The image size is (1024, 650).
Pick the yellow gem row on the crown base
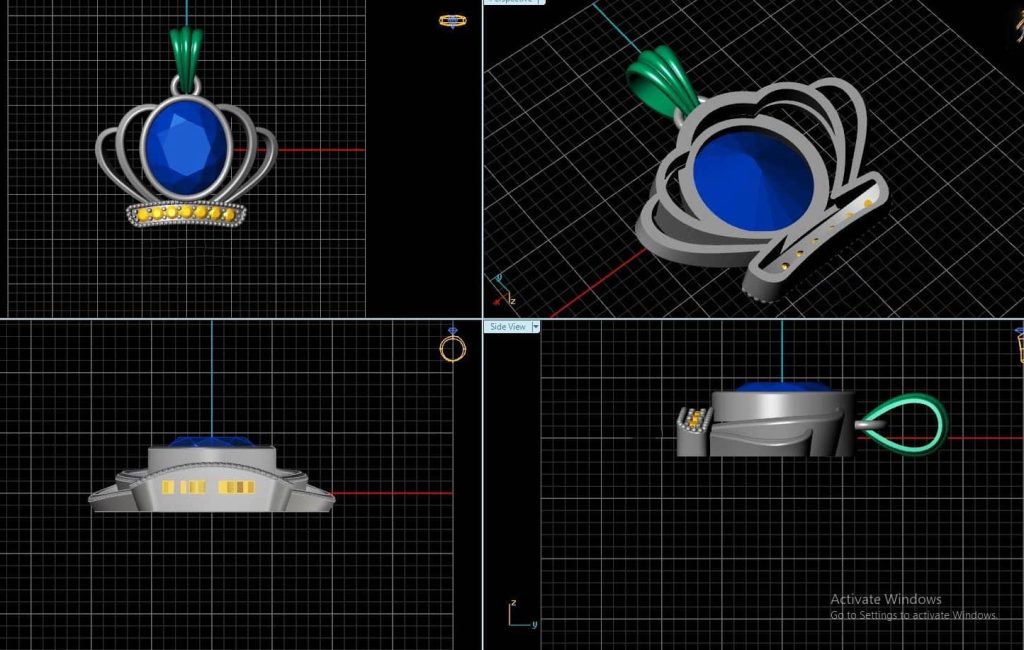coord(185,213)
